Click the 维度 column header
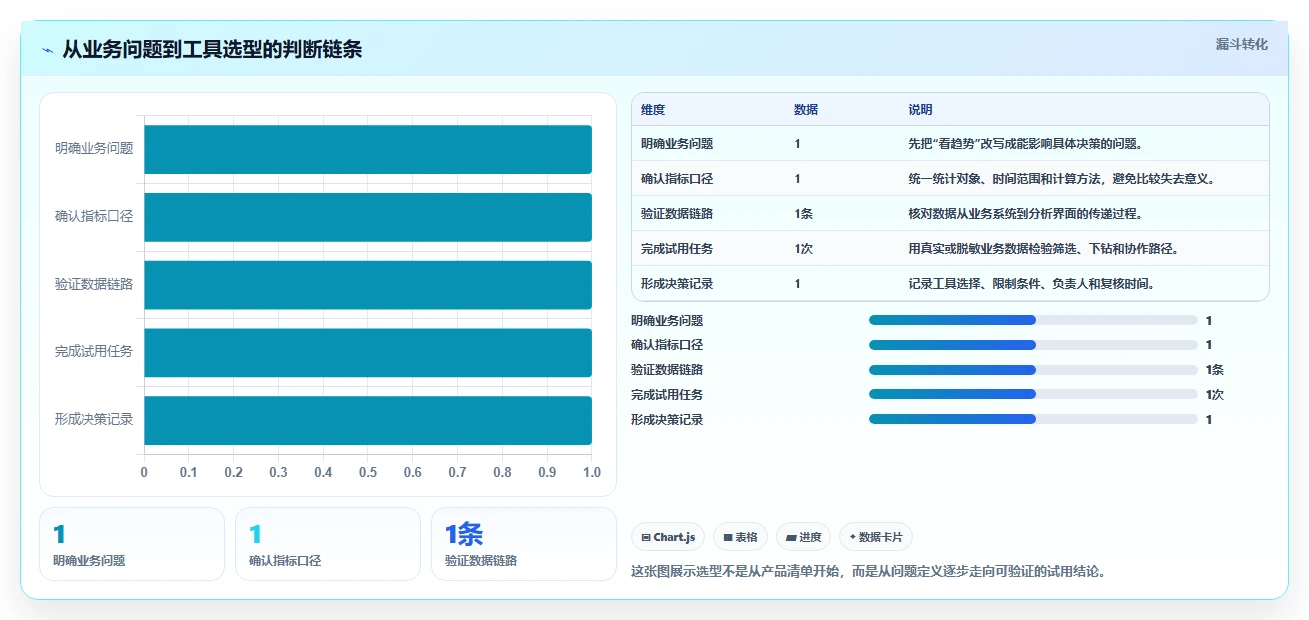1309x620 pixels. (653, 110)
